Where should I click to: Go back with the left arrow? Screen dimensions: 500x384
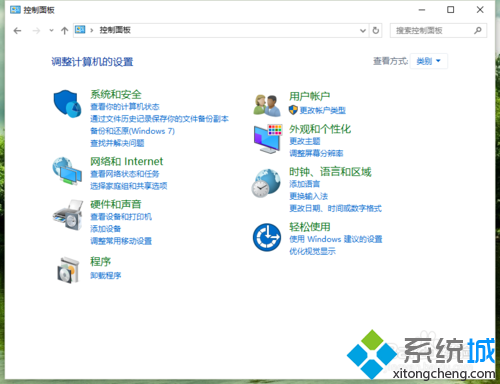coord(17,31)
